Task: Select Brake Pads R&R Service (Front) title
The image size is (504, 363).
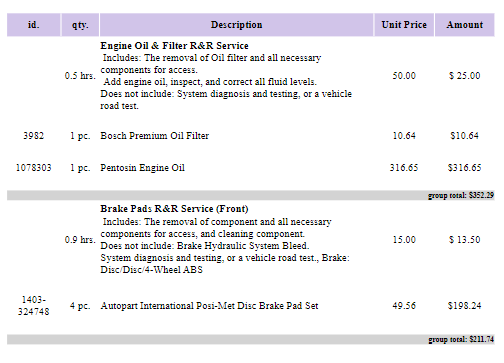Action: 174,209
